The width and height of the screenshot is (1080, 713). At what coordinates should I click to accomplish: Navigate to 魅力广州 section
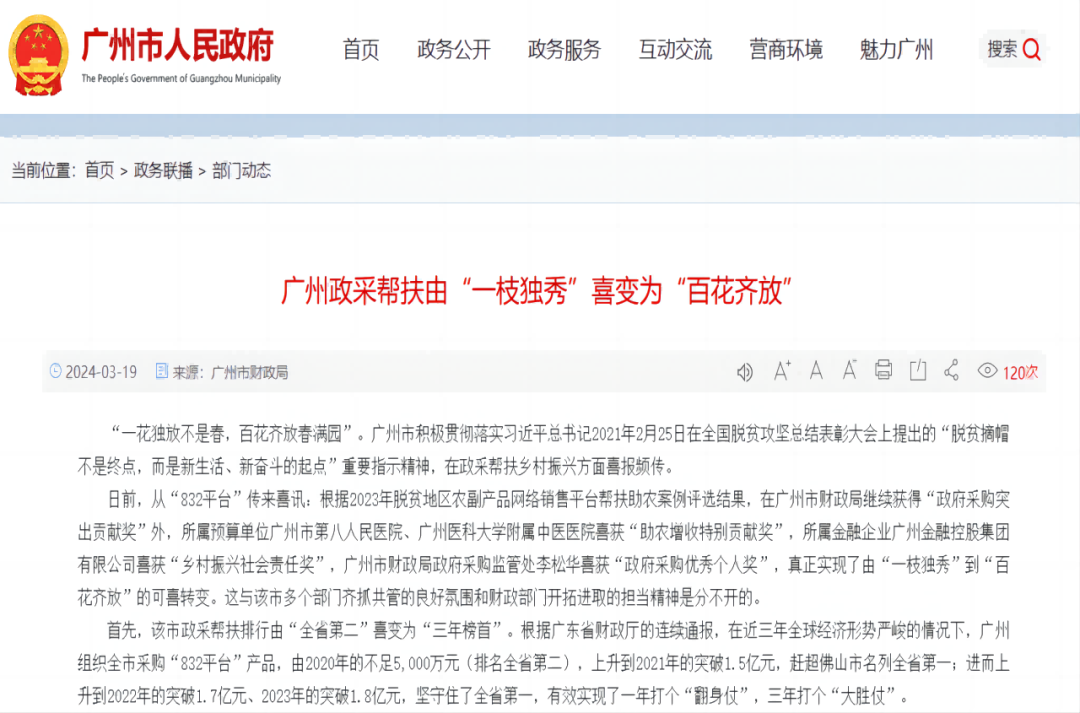pos(896,49)
